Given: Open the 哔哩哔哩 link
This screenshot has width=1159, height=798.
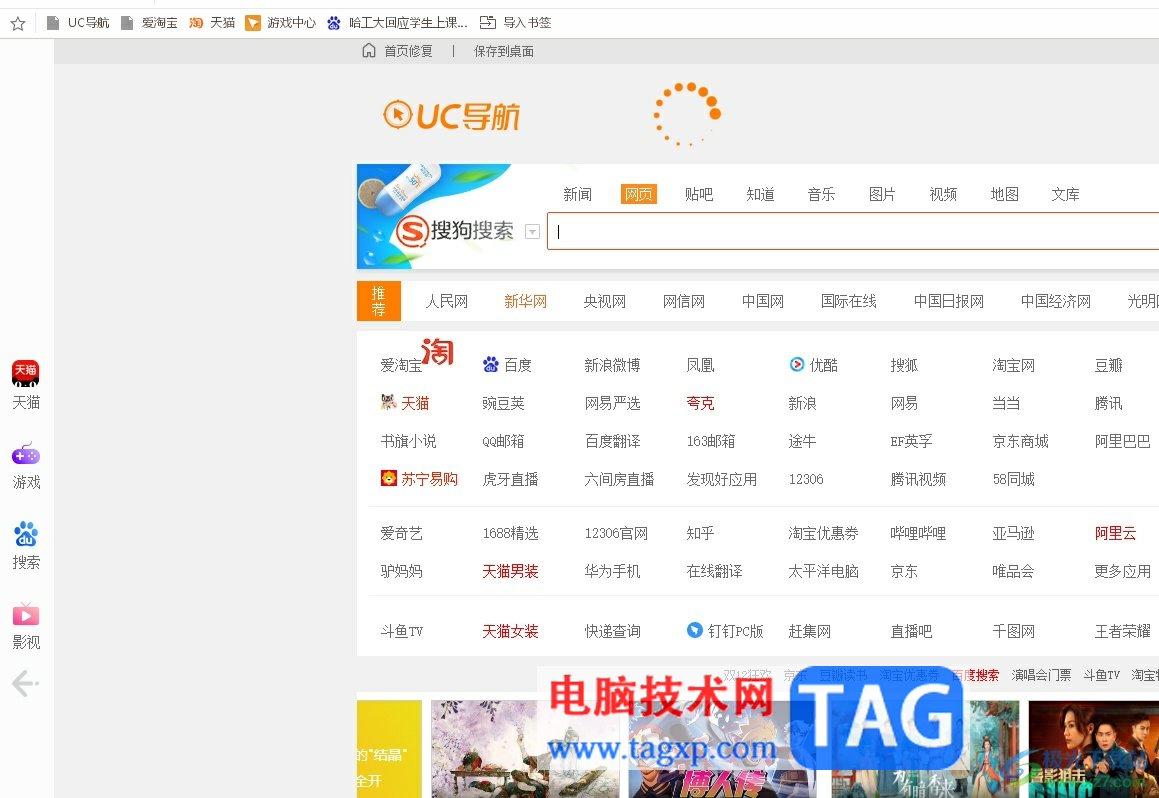Looking at the screenshot, I should click(918, 533).
